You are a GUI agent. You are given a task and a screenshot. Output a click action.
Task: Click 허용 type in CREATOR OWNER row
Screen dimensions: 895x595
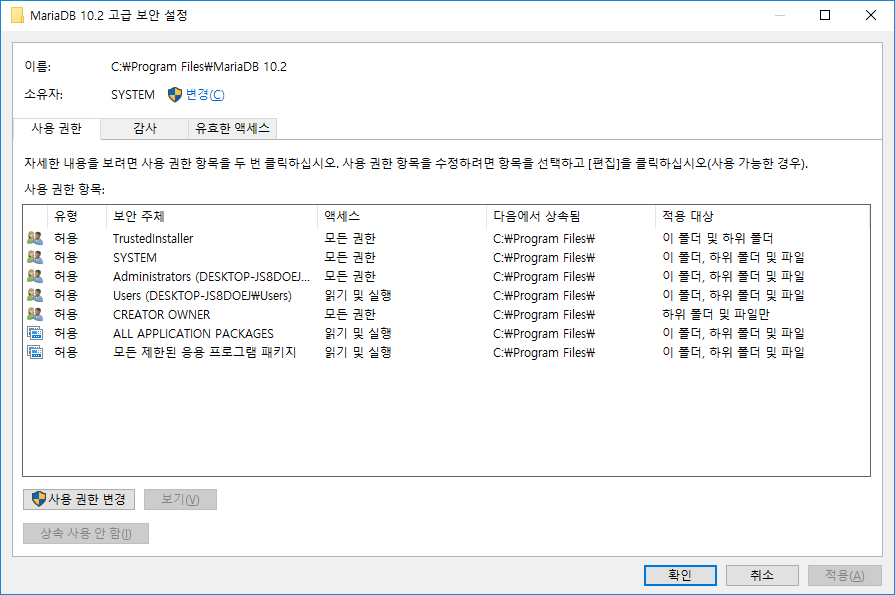[66, 314]
